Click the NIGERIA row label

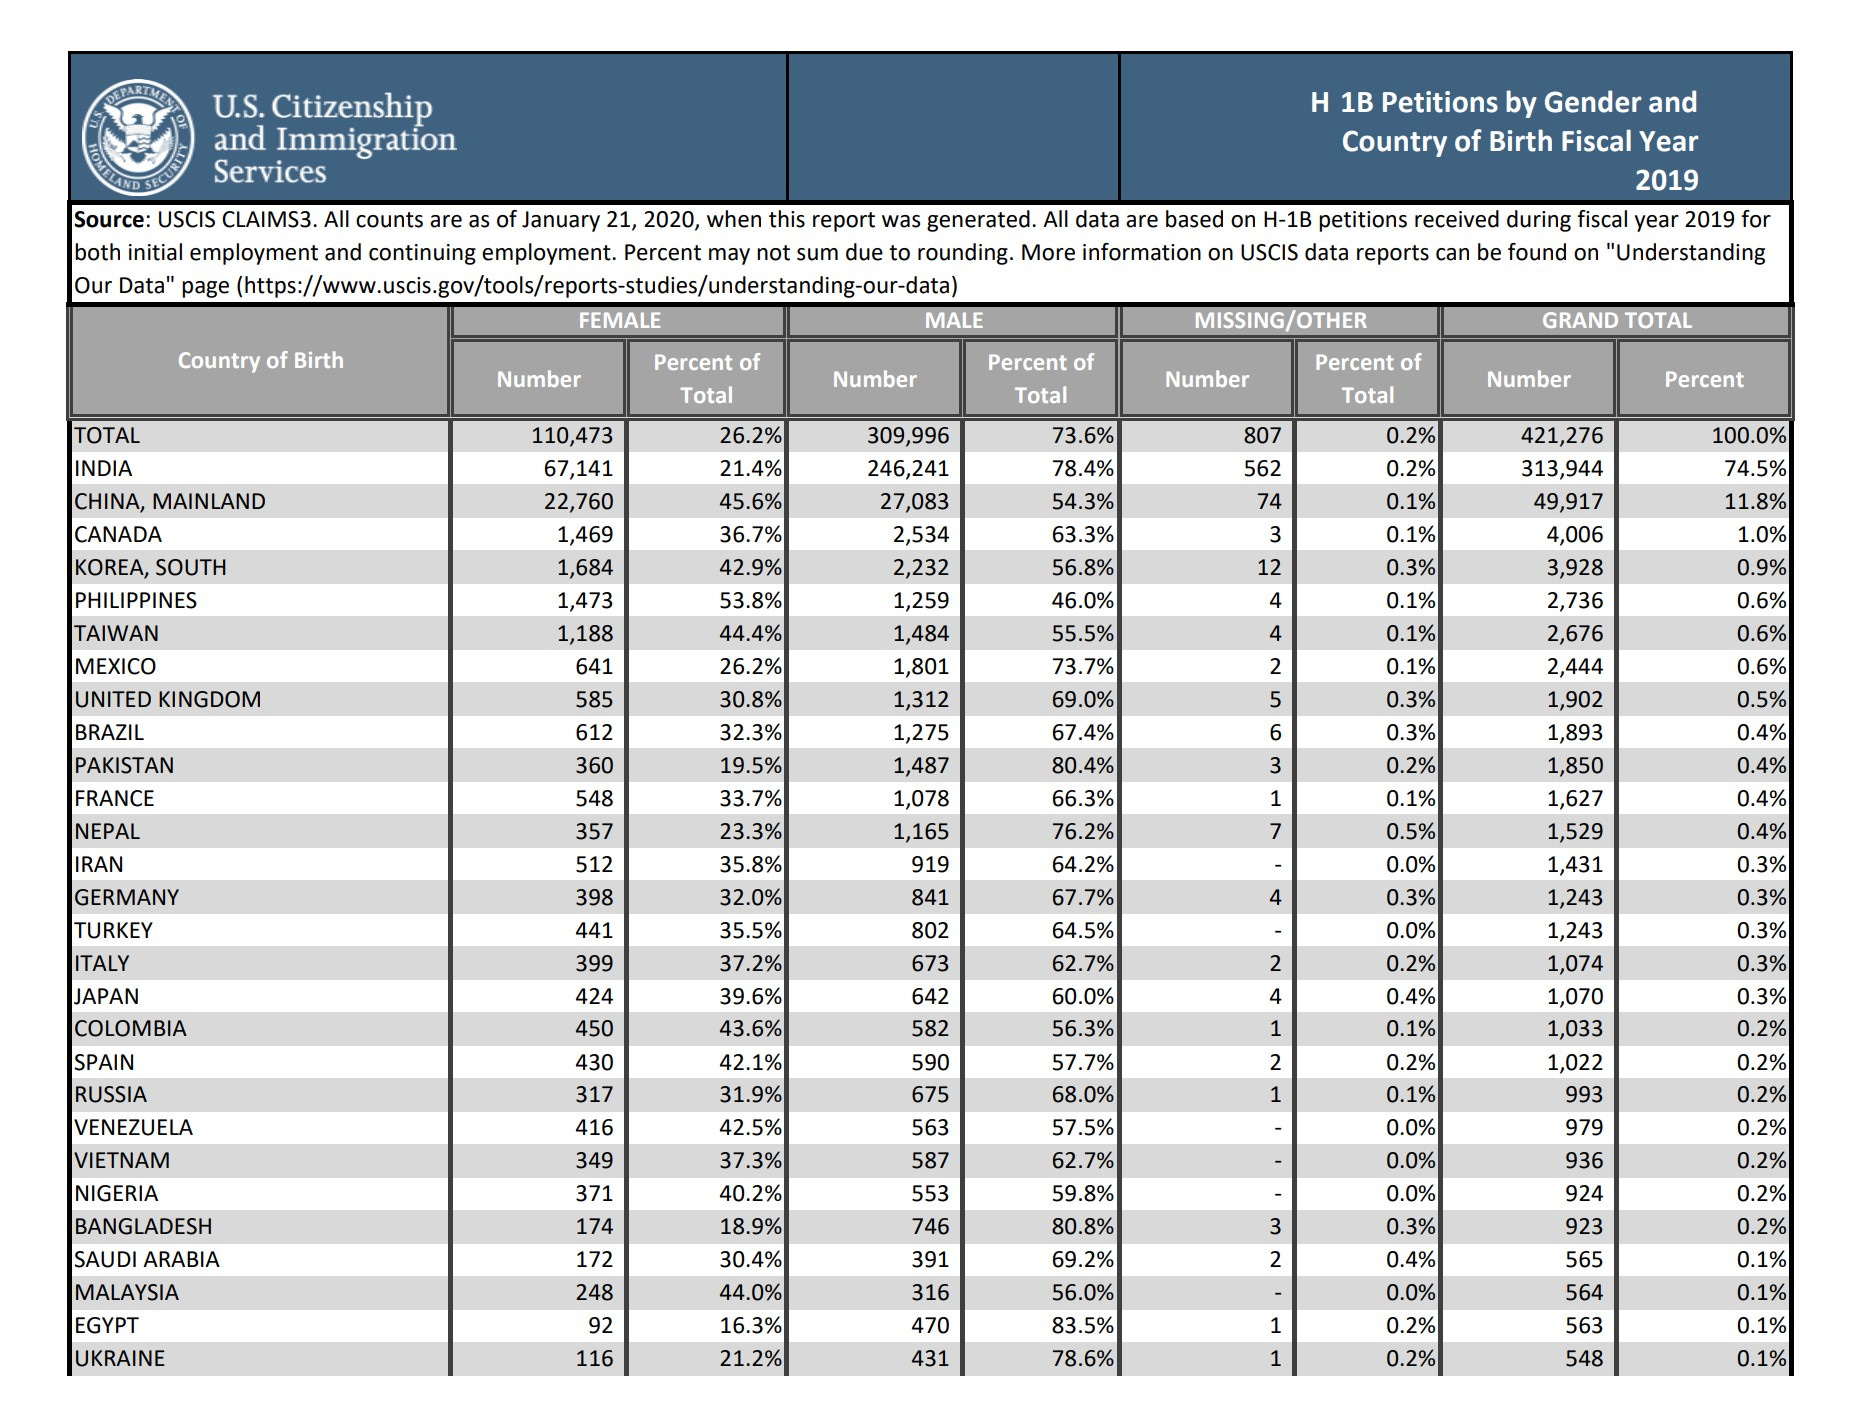click(x=116, y=1194)
